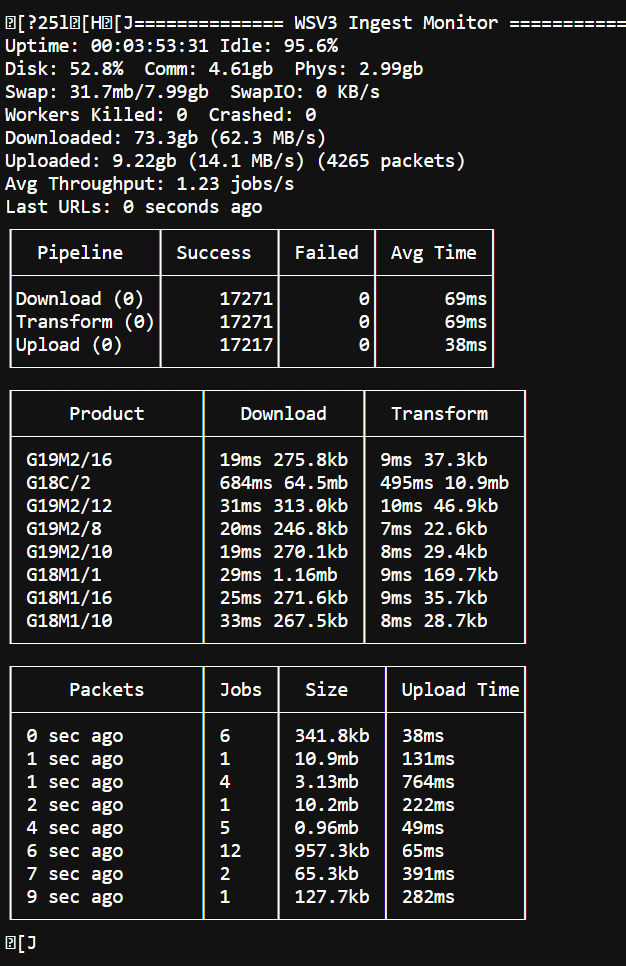Click the Pipeline column header
Image resolution: width=626 pixels, height=966 pixels.
(x=80, y=253)
